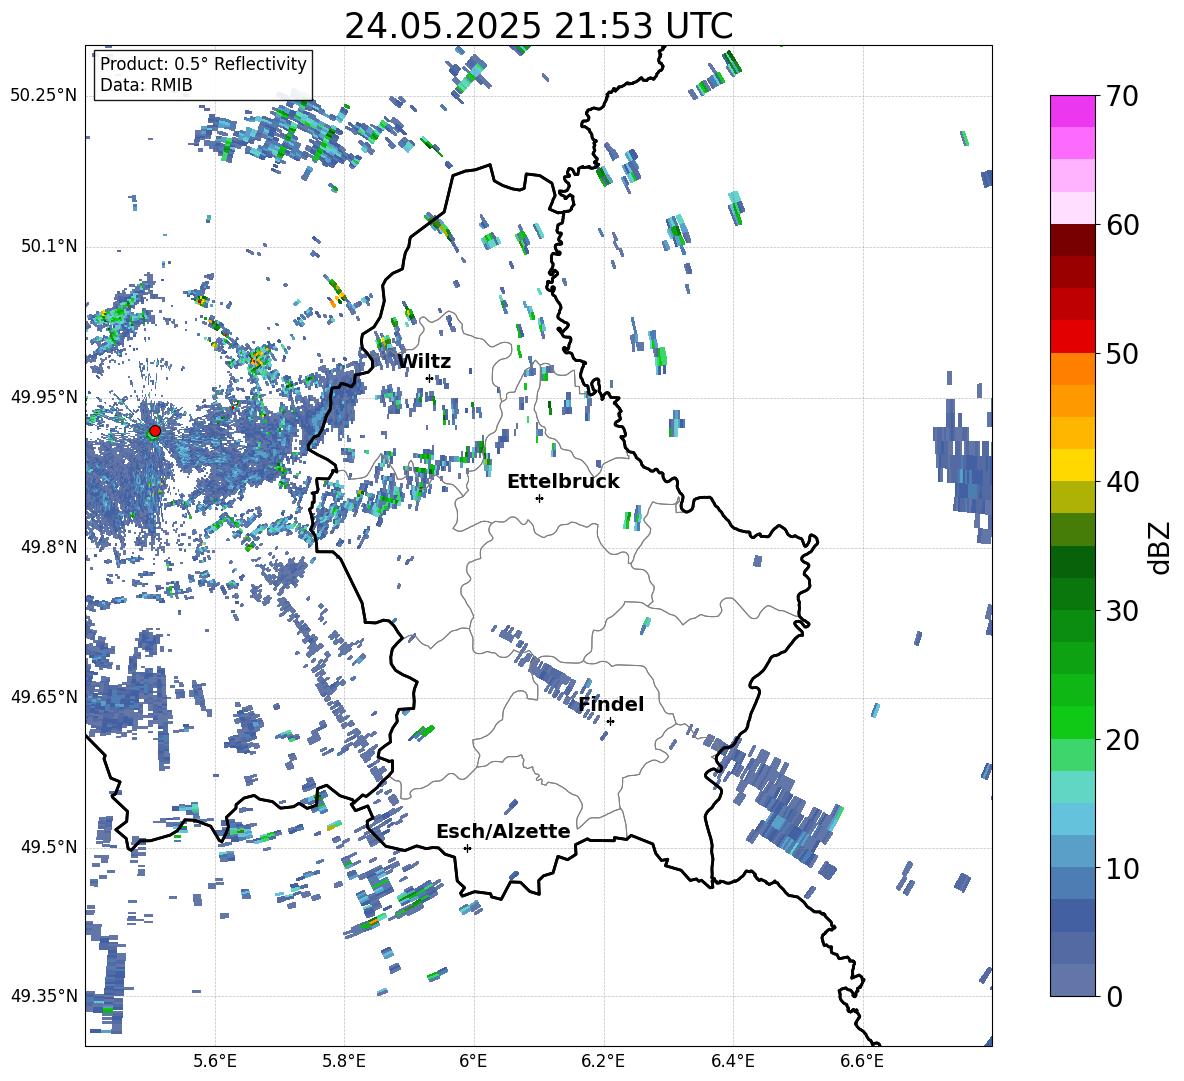Click the 'Ettelbruck' city label
The width and height of the screenshot is (1184, 1081).
coord(563,482)
